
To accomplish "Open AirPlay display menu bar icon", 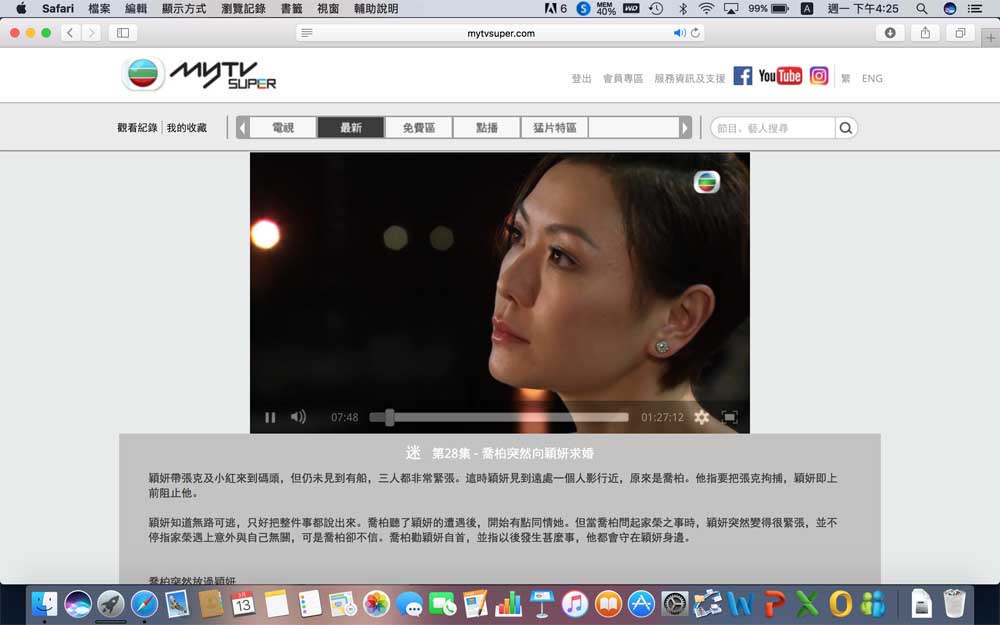I will (x=731, y=8).
